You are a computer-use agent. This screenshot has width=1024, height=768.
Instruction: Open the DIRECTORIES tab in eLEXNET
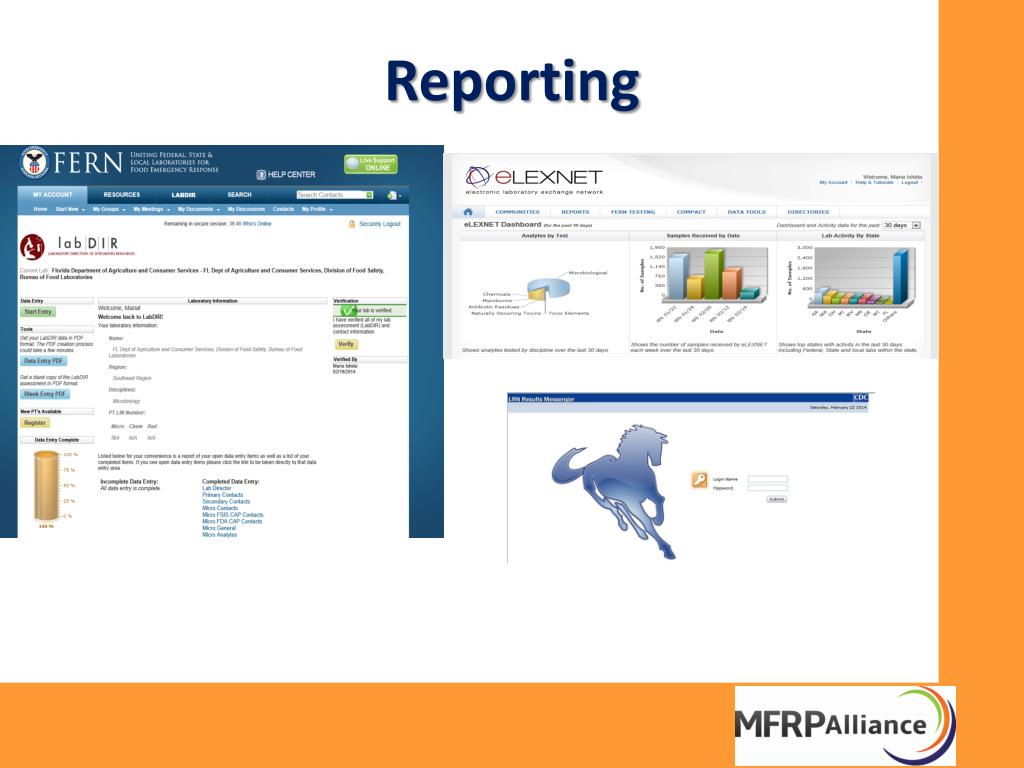pyautogui.click(x=808, y=212)
